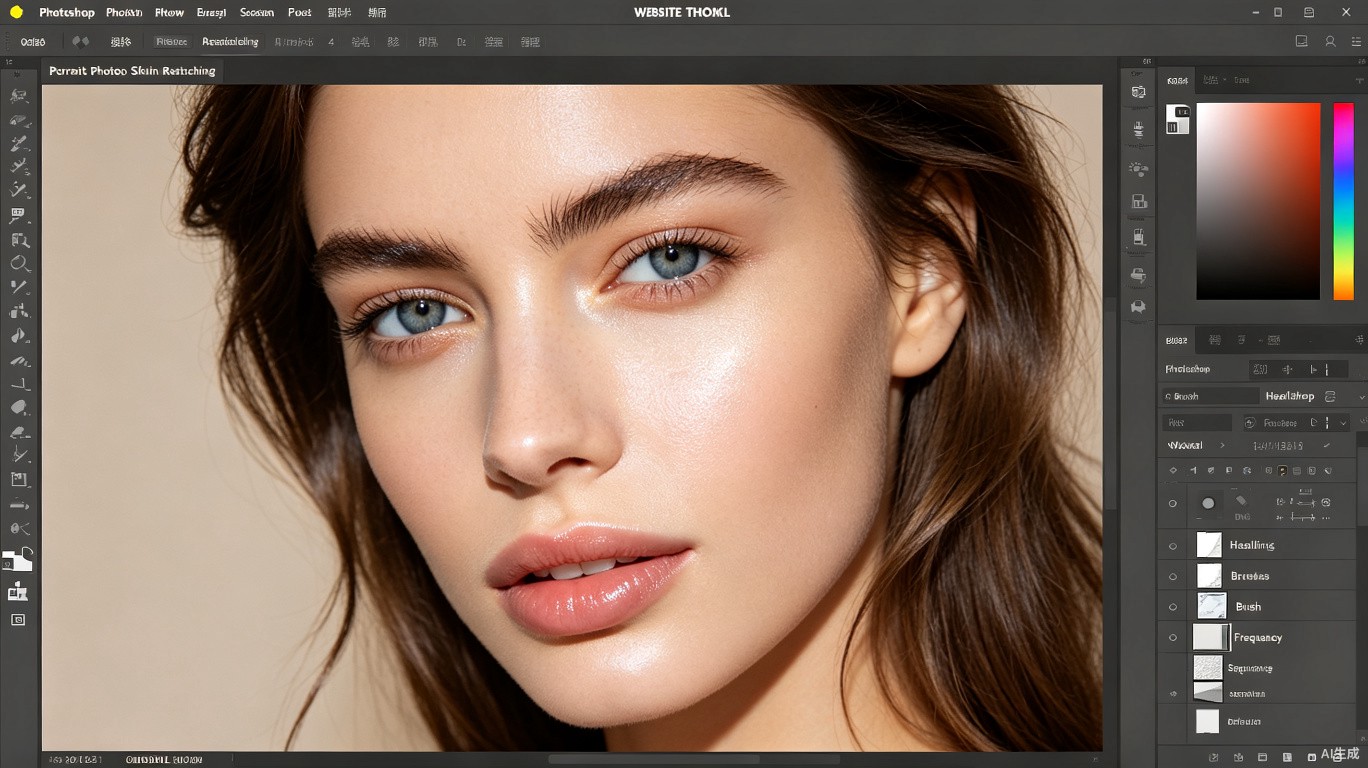1368x768 pixels.
Task: Click the foreground/background color squares in toolbar
Action: pos(17,559)
